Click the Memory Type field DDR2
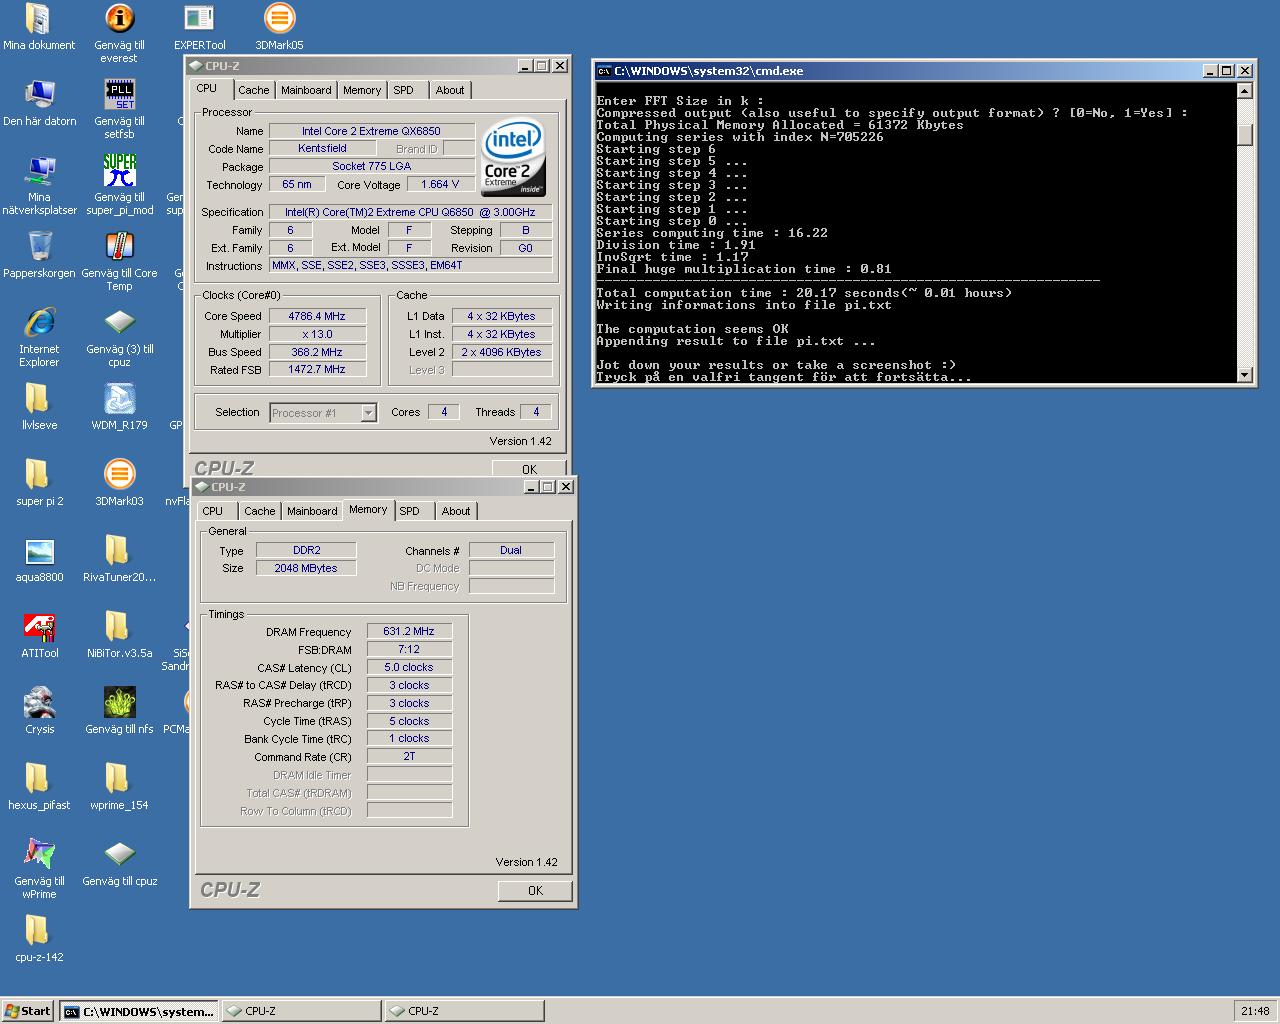The height and width of the screenshot is (1024, 1280). (x=306, y=550)
